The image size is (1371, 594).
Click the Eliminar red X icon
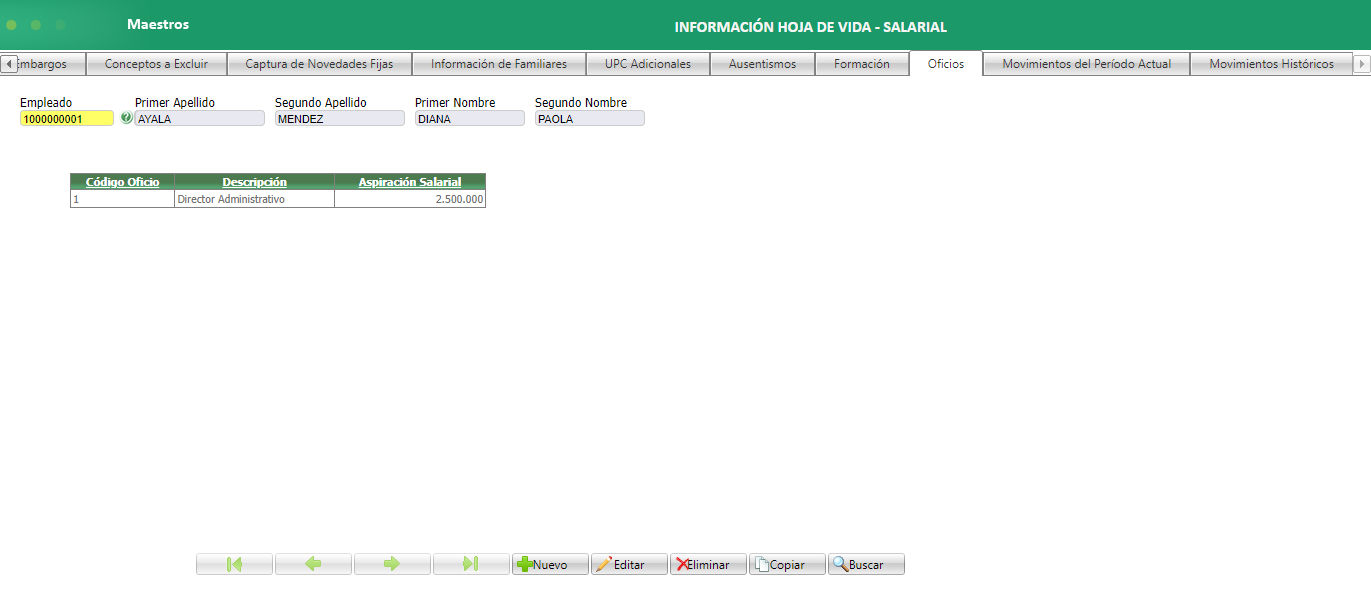(681, 563)
